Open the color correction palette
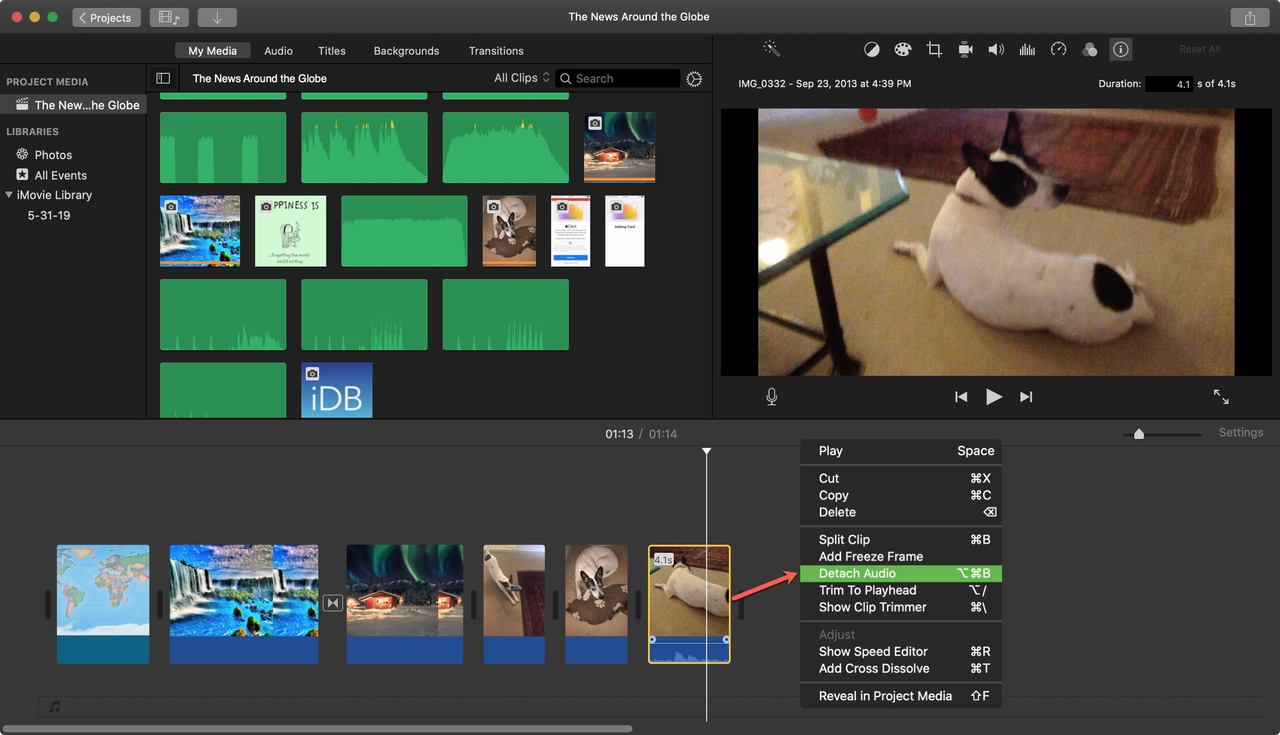Screen dimensions: 1280x735 (x=903, y=48)
